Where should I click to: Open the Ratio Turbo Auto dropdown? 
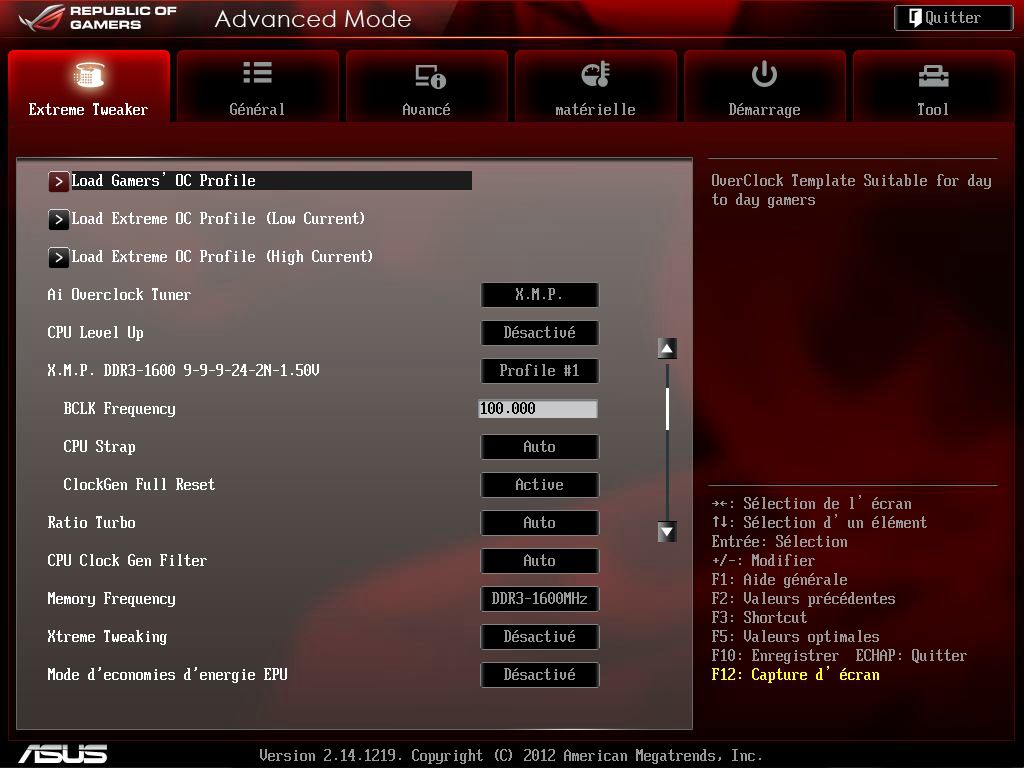[x=539, y=522]
